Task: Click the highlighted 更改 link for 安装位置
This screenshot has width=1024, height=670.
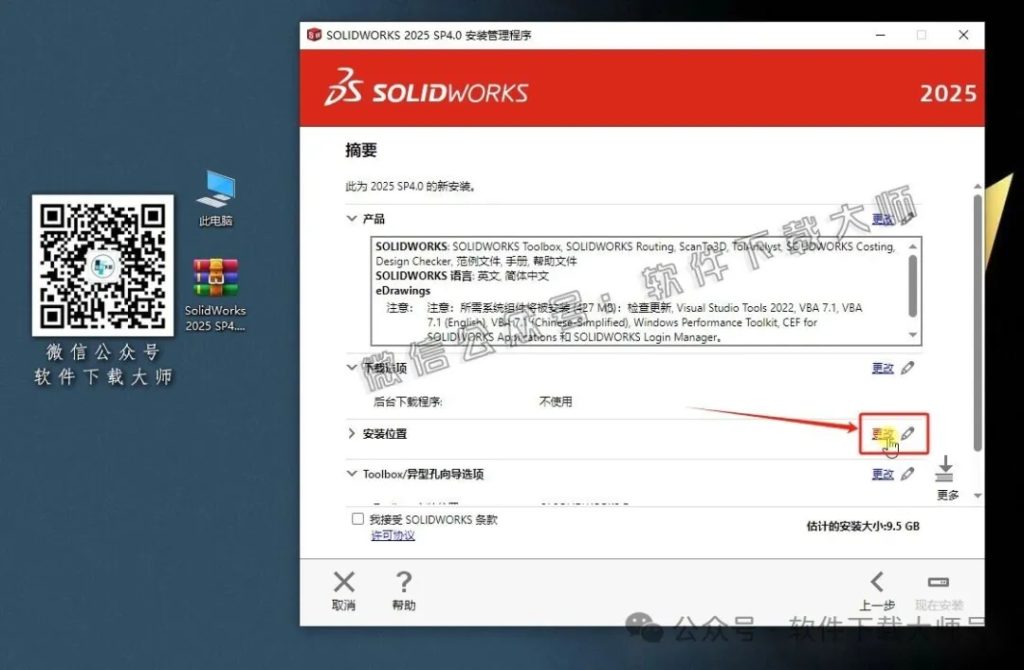Action: pos(883,433)
